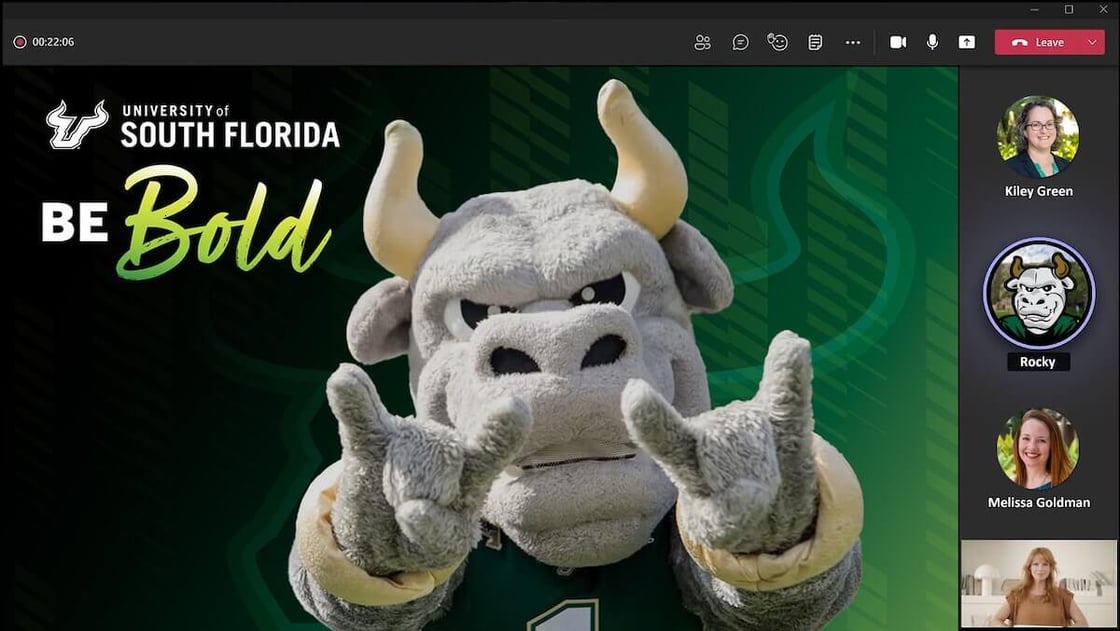The image size is (1120, 631).
Task: Click Melissa Goldman's participant photo
Action: click(x=1037, y=449)
